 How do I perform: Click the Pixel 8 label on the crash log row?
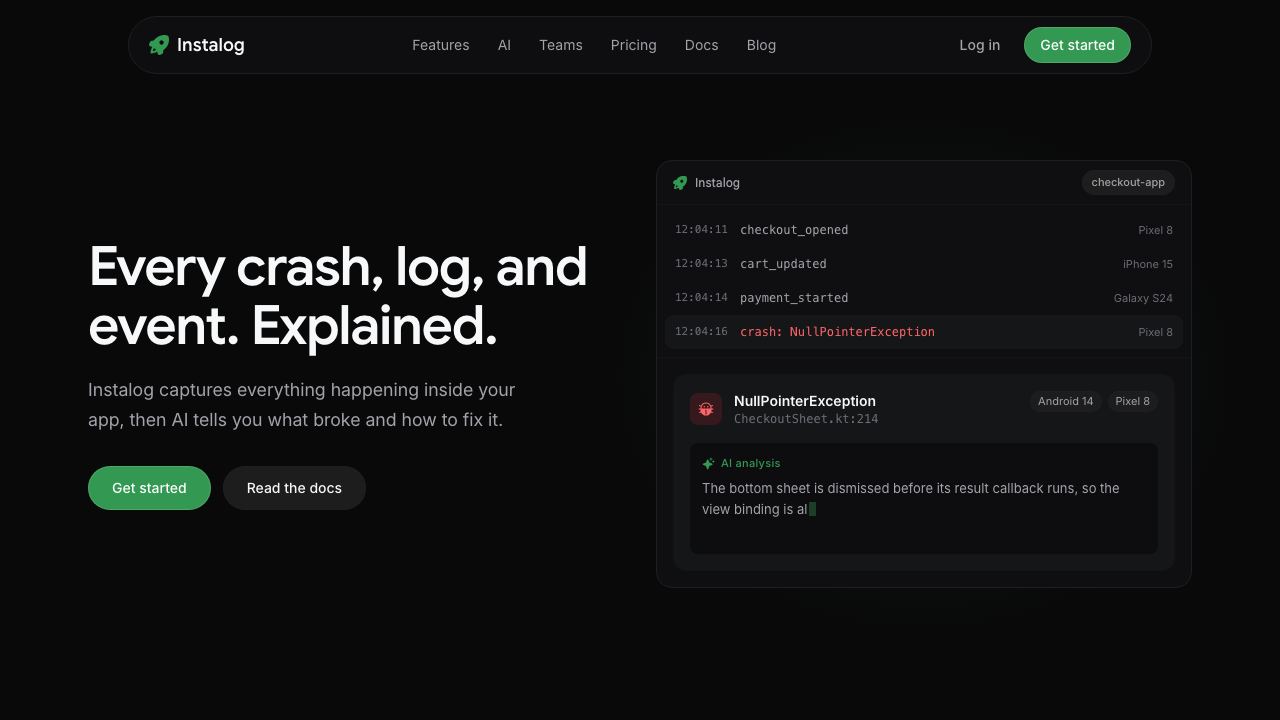tap(1155, 332)
